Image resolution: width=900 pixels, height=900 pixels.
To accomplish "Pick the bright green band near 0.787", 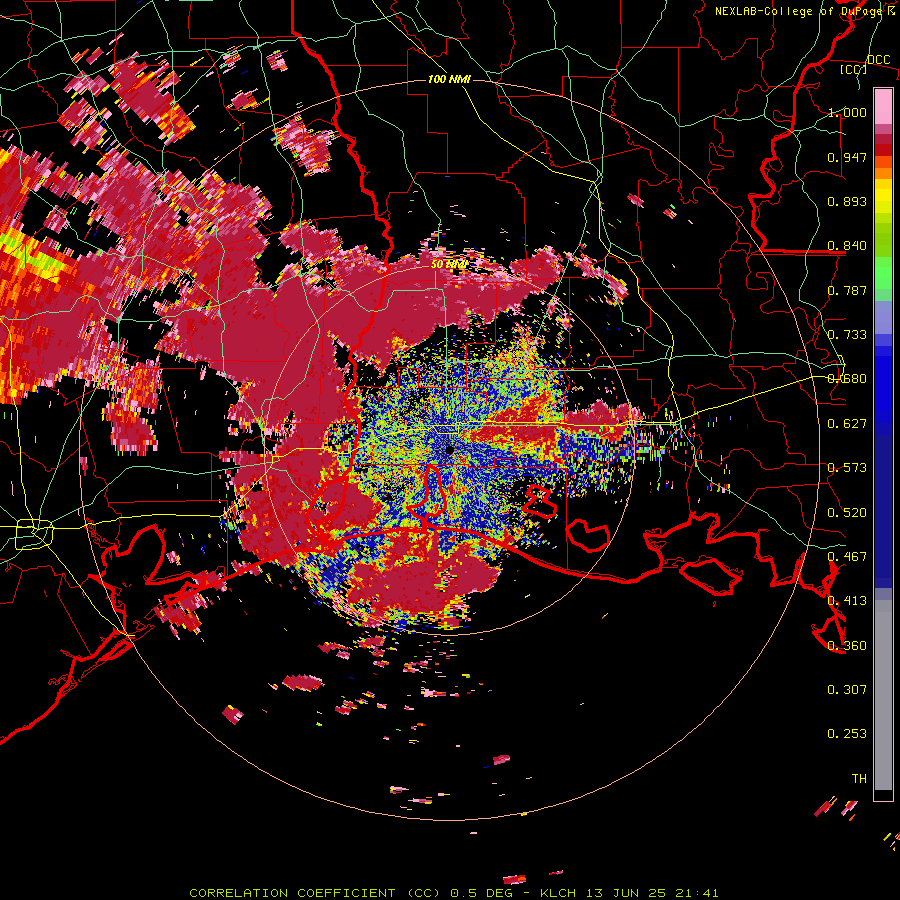I will pyautogui.click(x=883, y=273).
